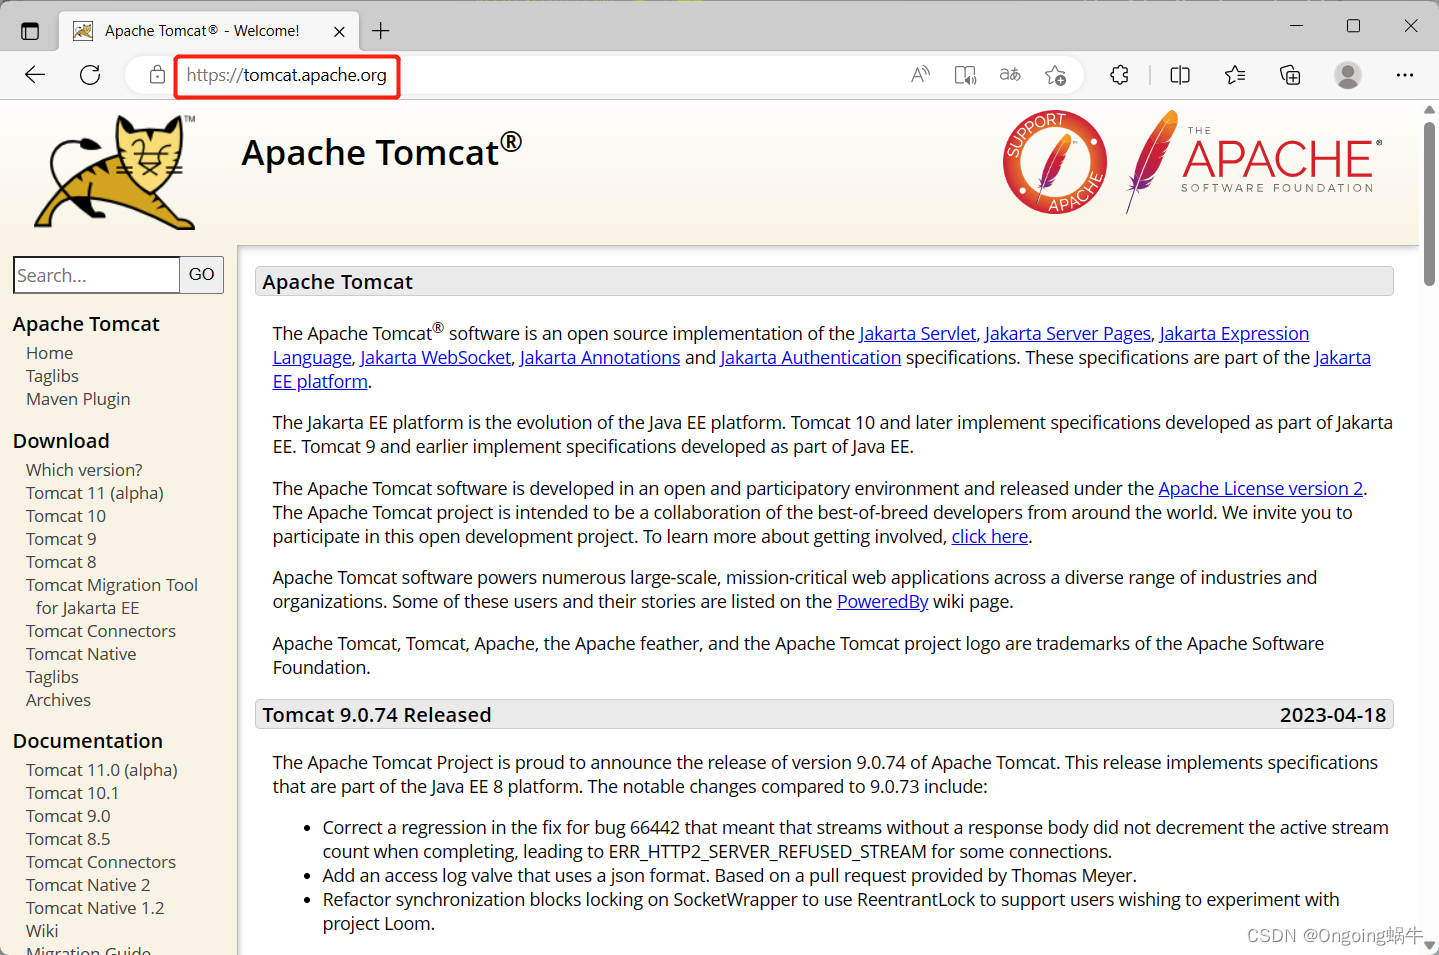Open Collections in the toolbar

pyautogui.click(x=1289, y=74)
